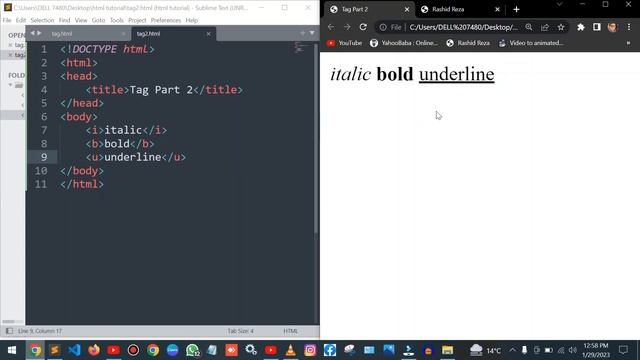Click the Sublime minimap preview

tap(300, 48)
